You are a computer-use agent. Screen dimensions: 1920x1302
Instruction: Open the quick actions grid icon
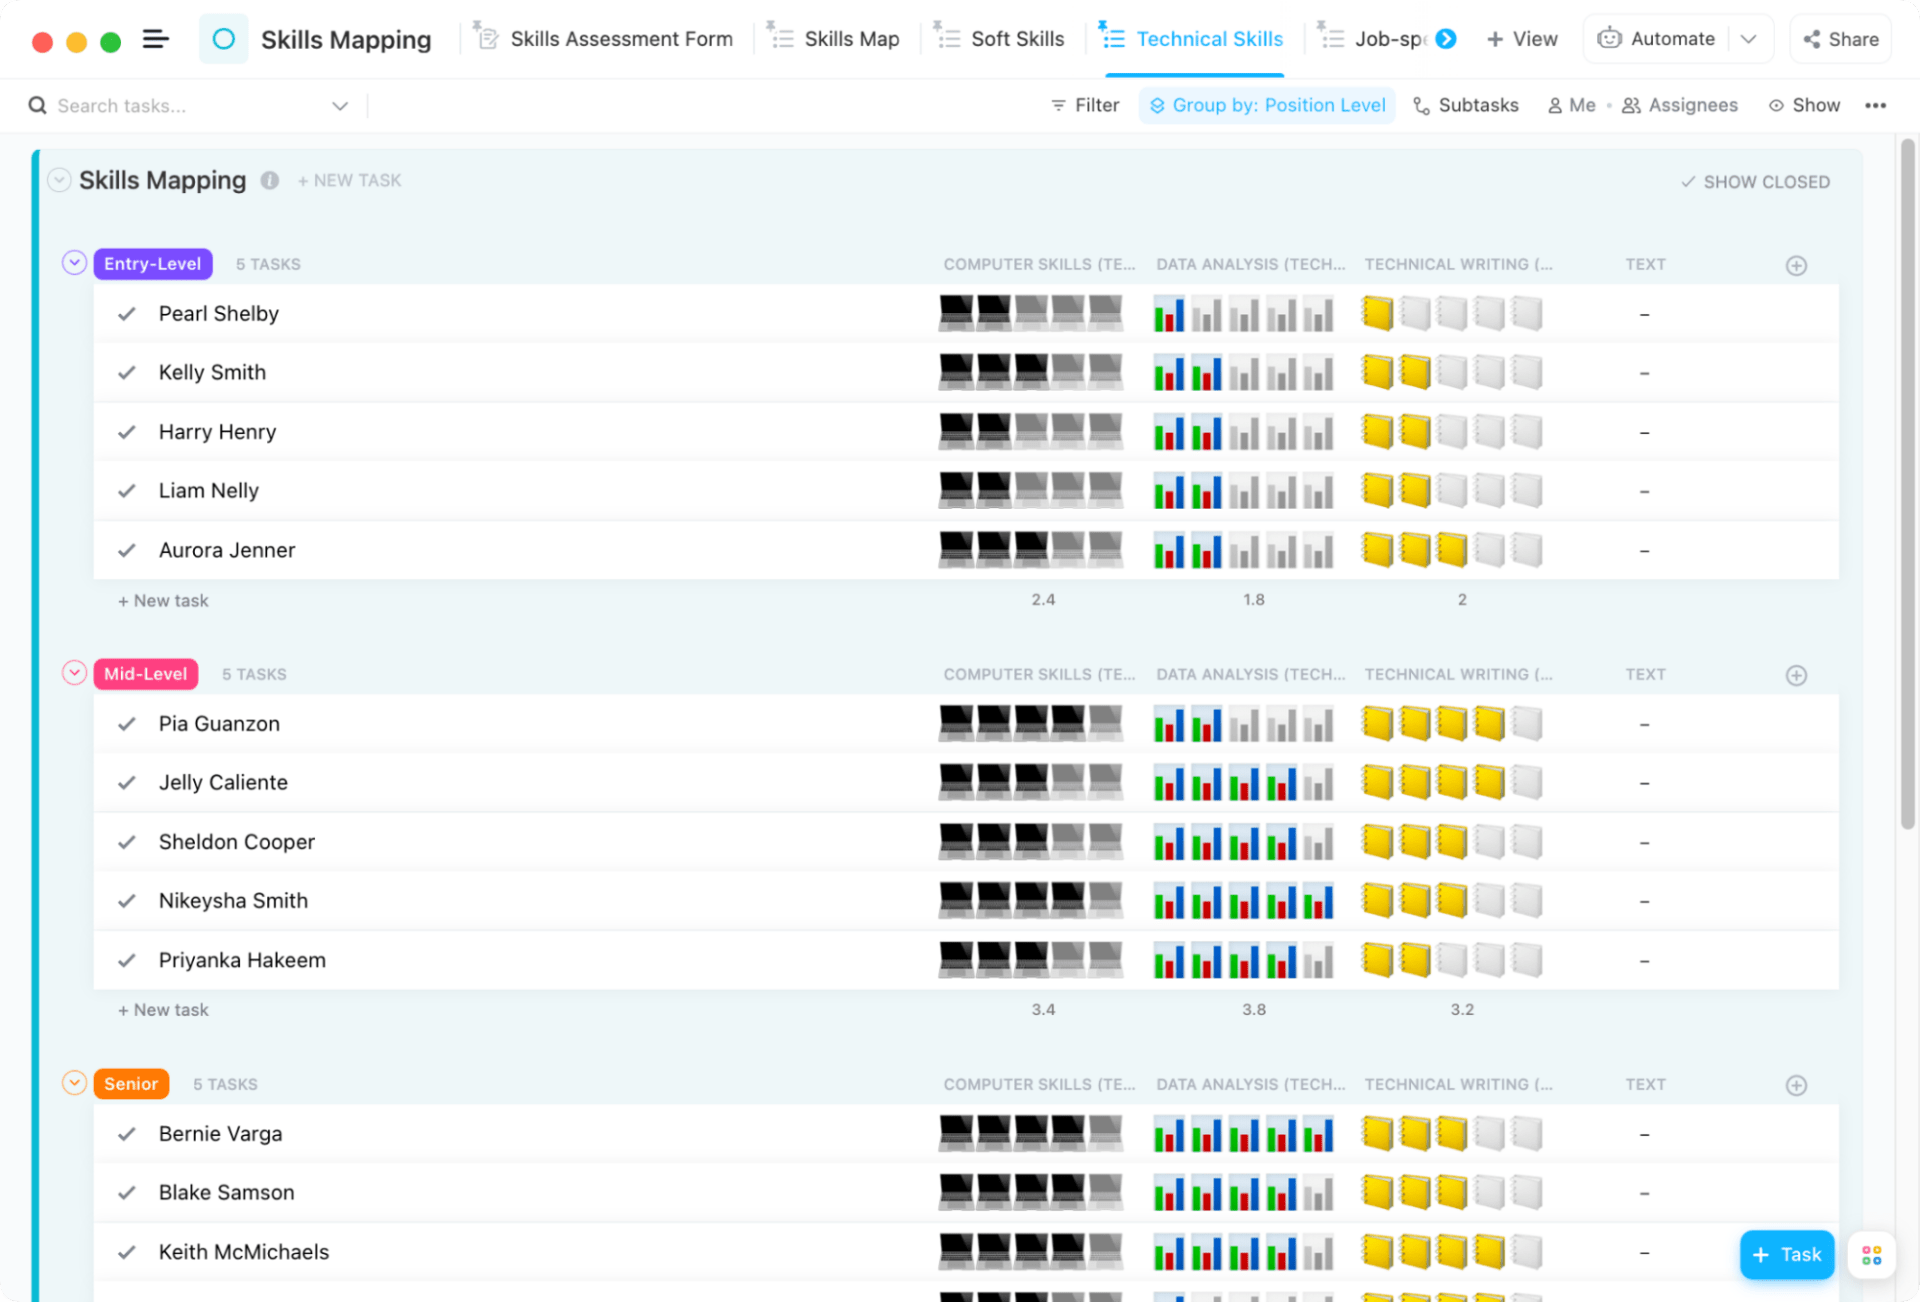1871,1255
